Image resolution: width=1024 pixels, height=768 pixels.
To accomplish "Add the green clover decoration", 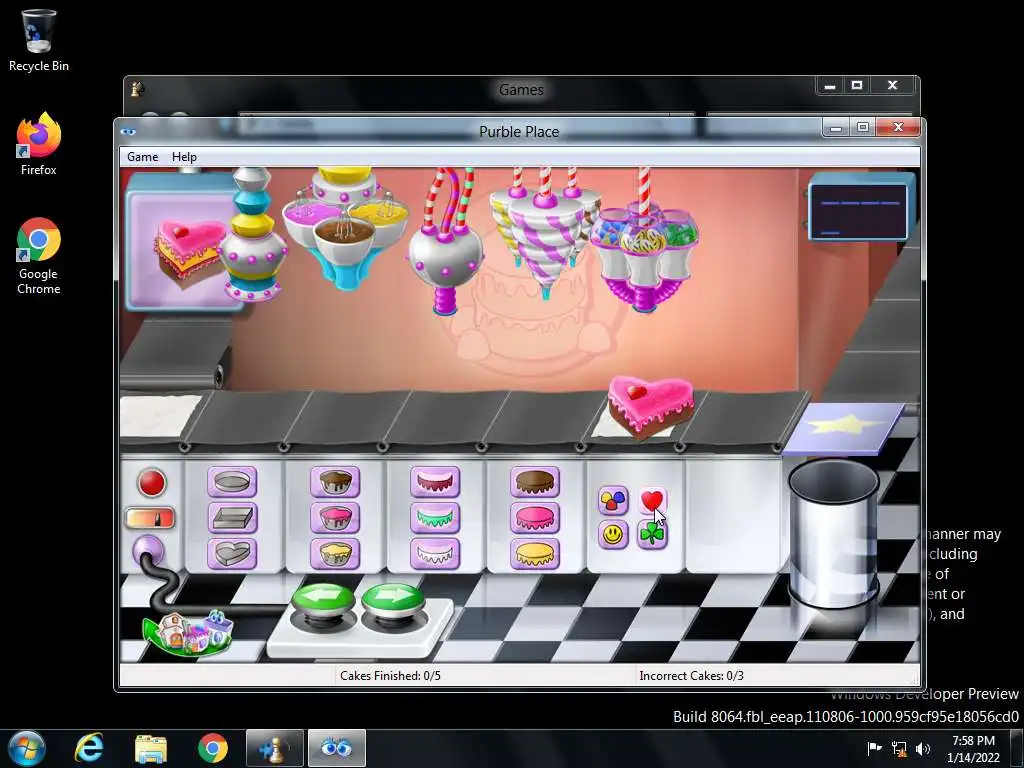I will pyautogui.click(x=652, y=535).
